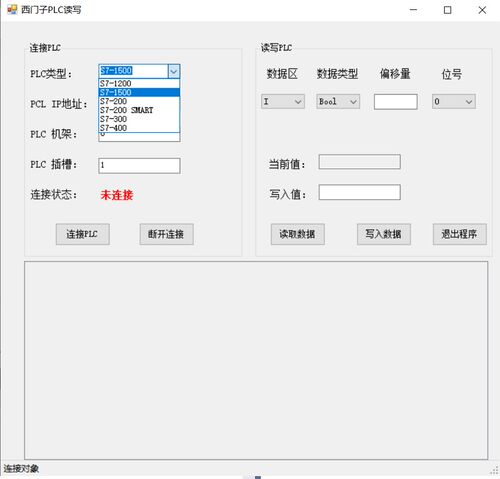The image size is (500, 479).
Task: Click the 写入值 input field
Action: (x=359, y=192)
